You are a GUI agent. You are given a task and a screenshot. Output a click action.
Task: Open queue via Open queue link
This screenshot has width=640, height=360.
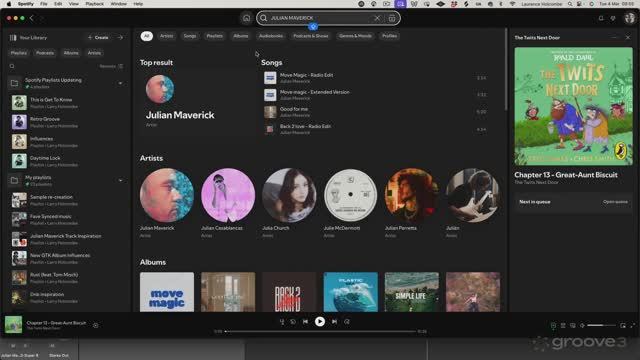click(x=615, y=202)
